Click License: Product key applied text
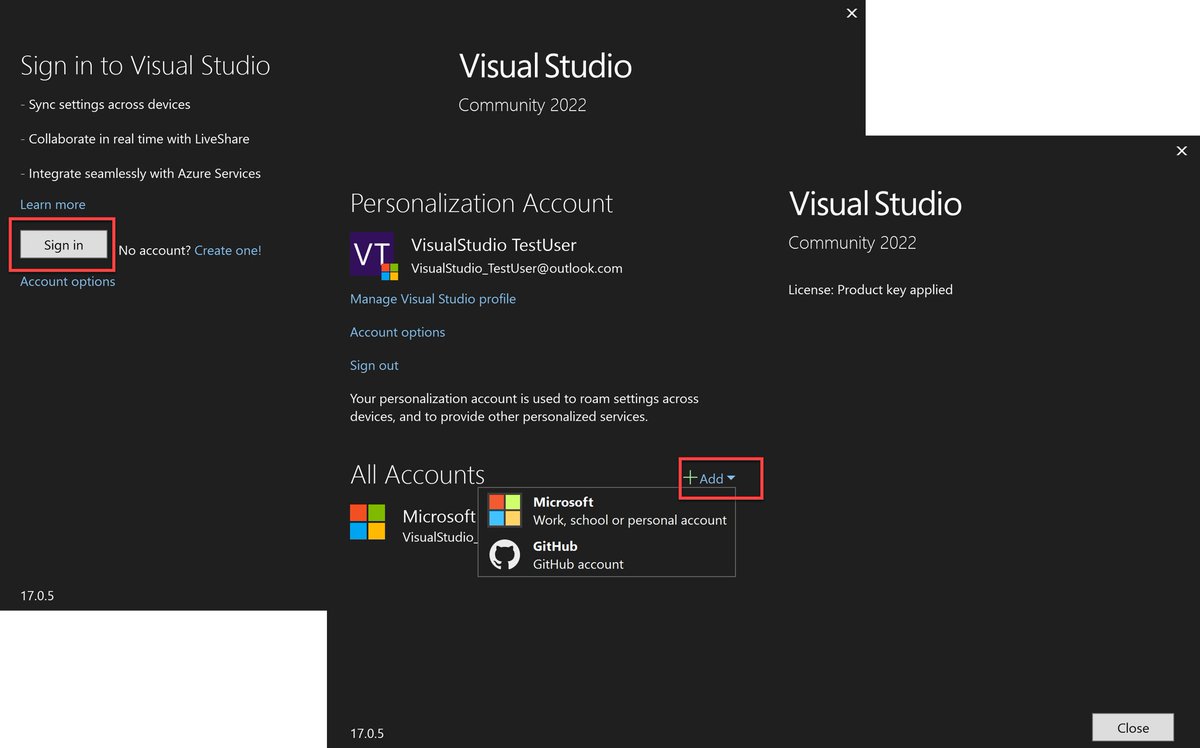Image resolution: width=1200 pixels, height=748 pixels. [870, 290]
